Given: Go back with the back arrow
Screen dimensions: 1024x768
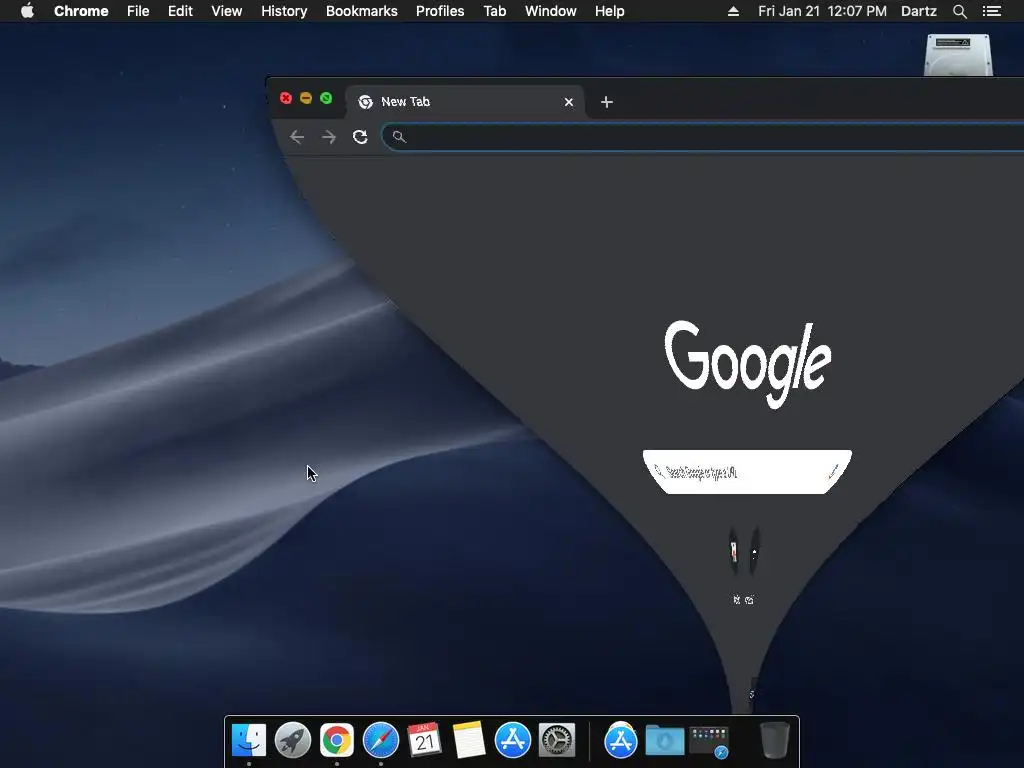Looking at the screenshot, I should click(297, 136).
